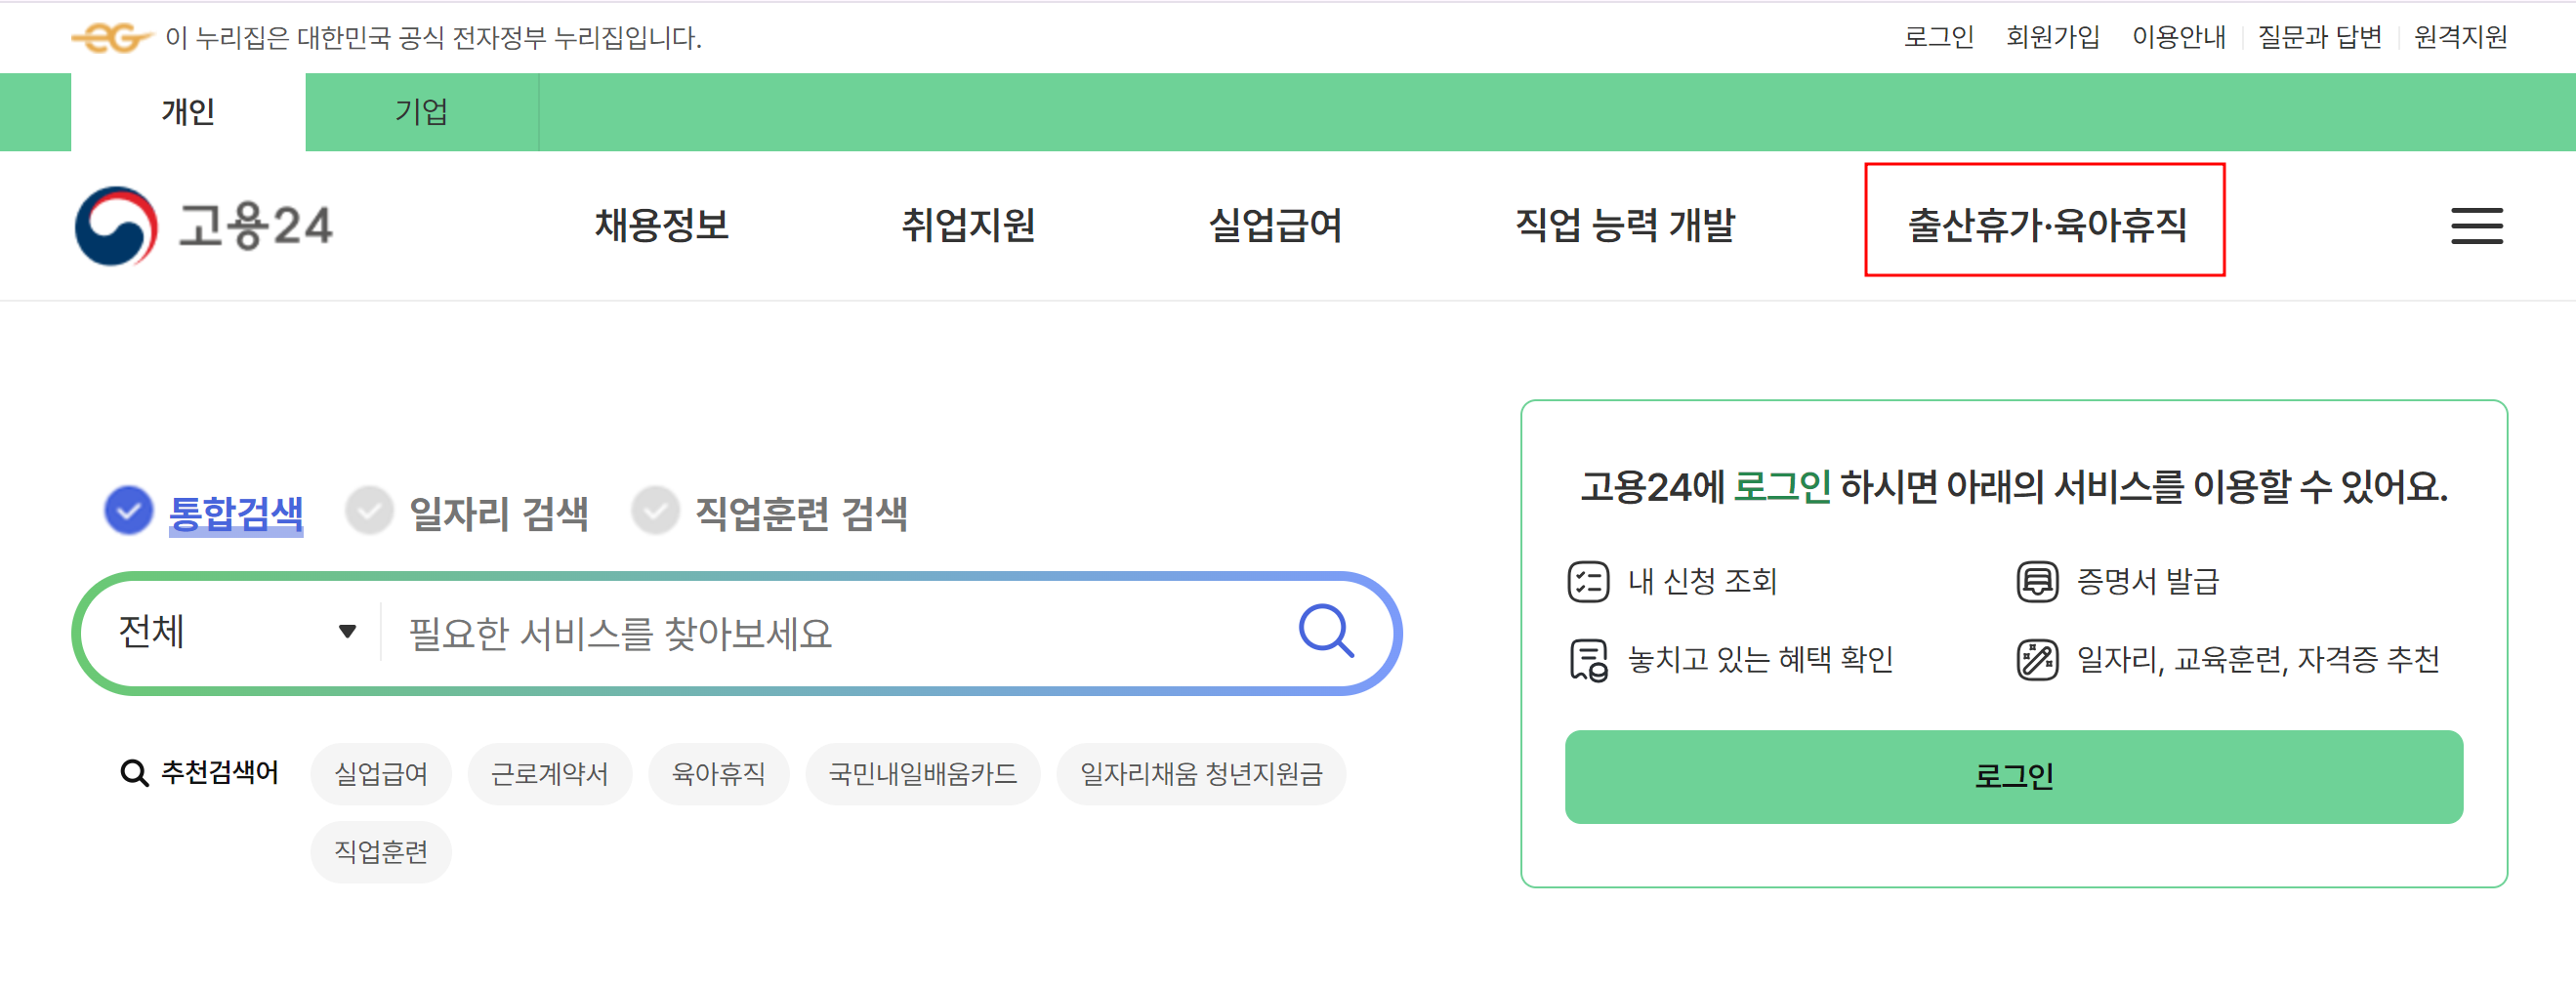
Task: Select the 일자리 검색 radio option
Action: click(369, 511)
